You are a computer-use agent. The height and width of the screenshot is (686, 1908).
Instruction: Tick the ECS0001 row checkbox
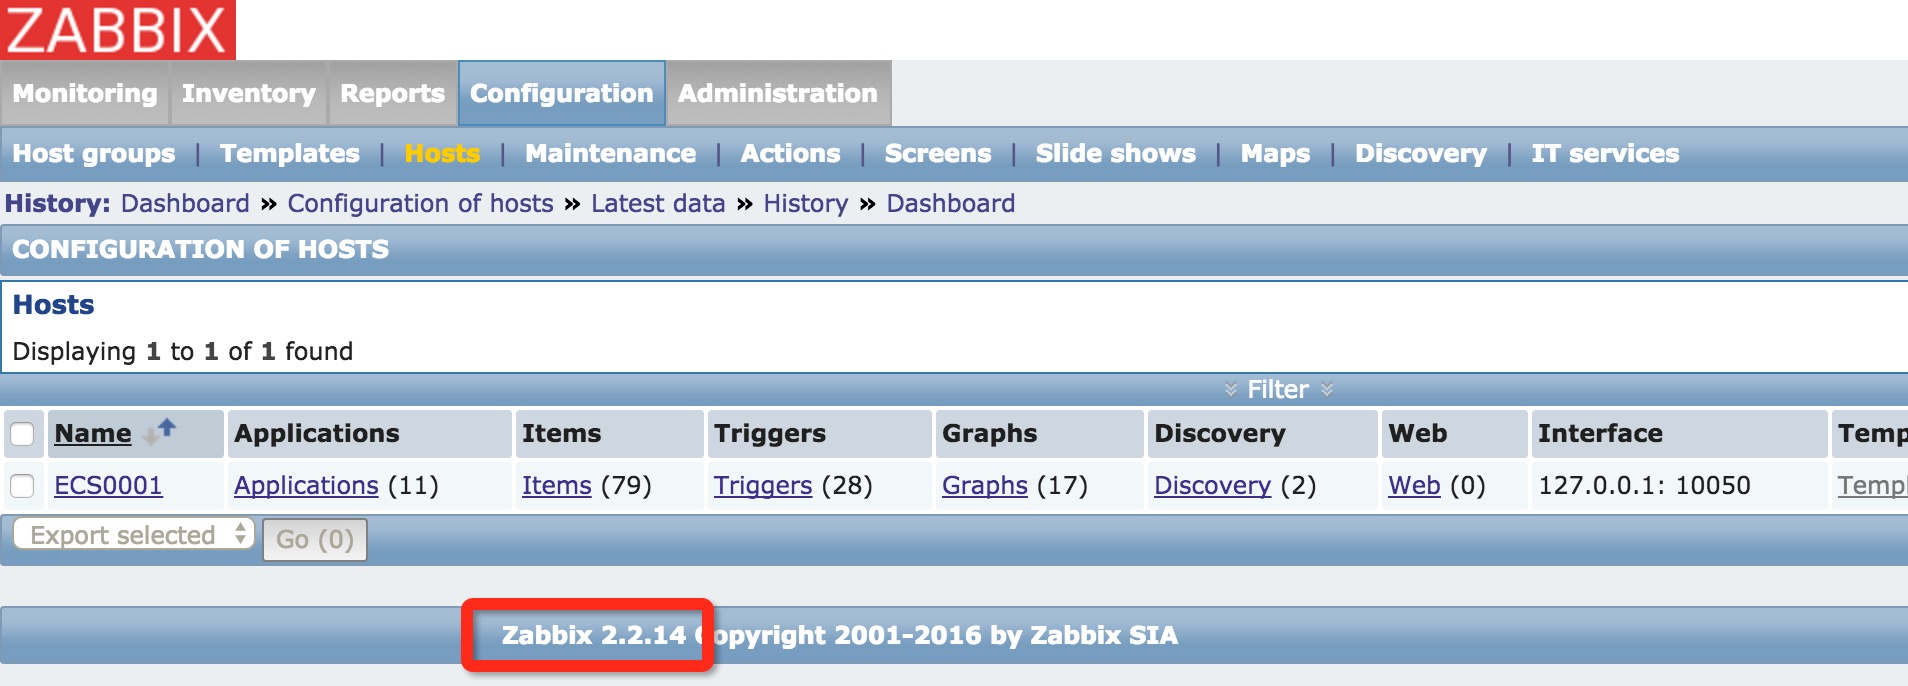(x=22, y=486)
